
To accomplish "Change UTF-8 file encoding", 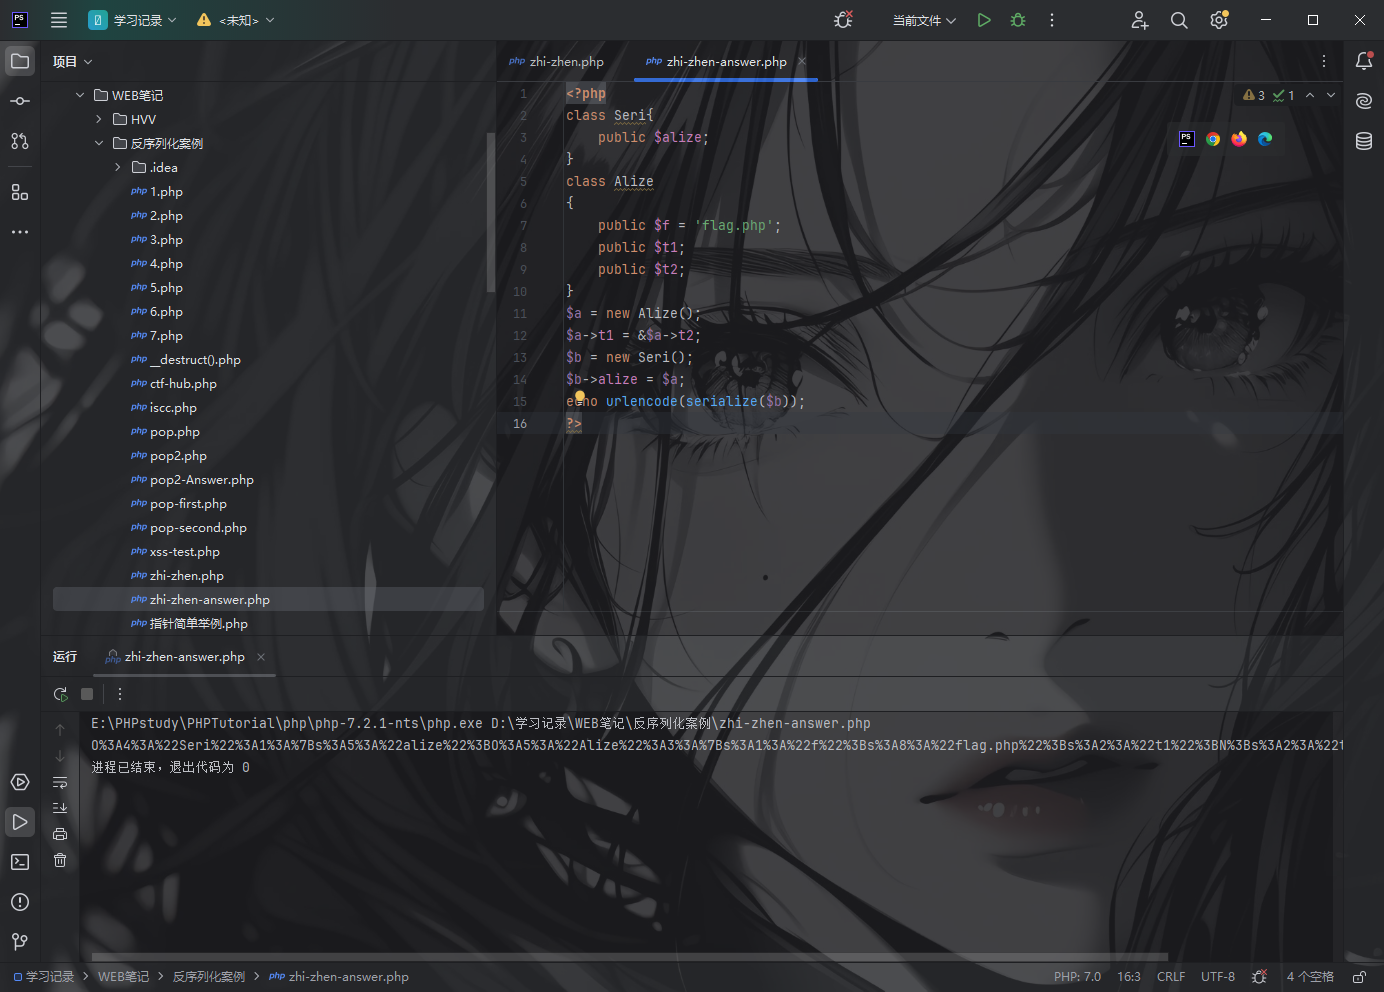I will [1218, 977].
